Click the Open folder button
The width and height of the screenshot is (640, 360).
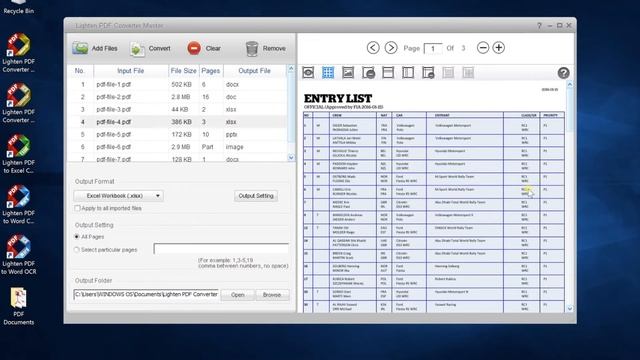238,295
